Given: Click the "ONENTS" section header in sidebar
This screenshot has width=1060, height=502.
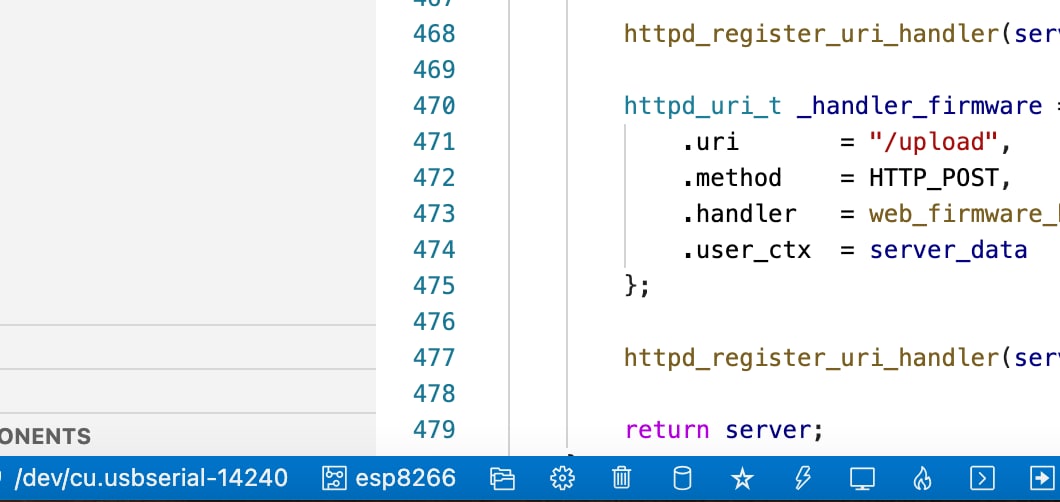Looking at the screenshot, I should 45,436.
